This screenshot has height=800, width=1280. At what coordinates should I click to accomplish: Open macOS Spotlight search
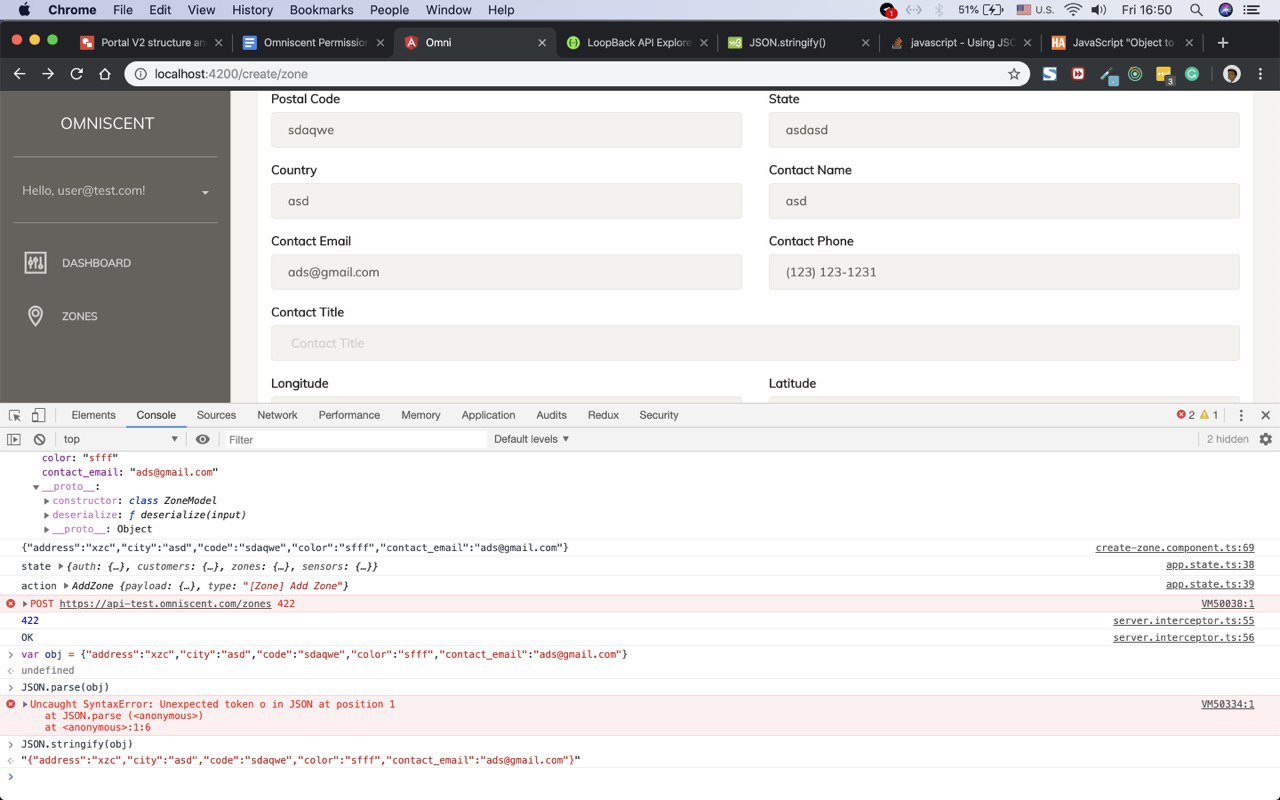pos(1197,10)
